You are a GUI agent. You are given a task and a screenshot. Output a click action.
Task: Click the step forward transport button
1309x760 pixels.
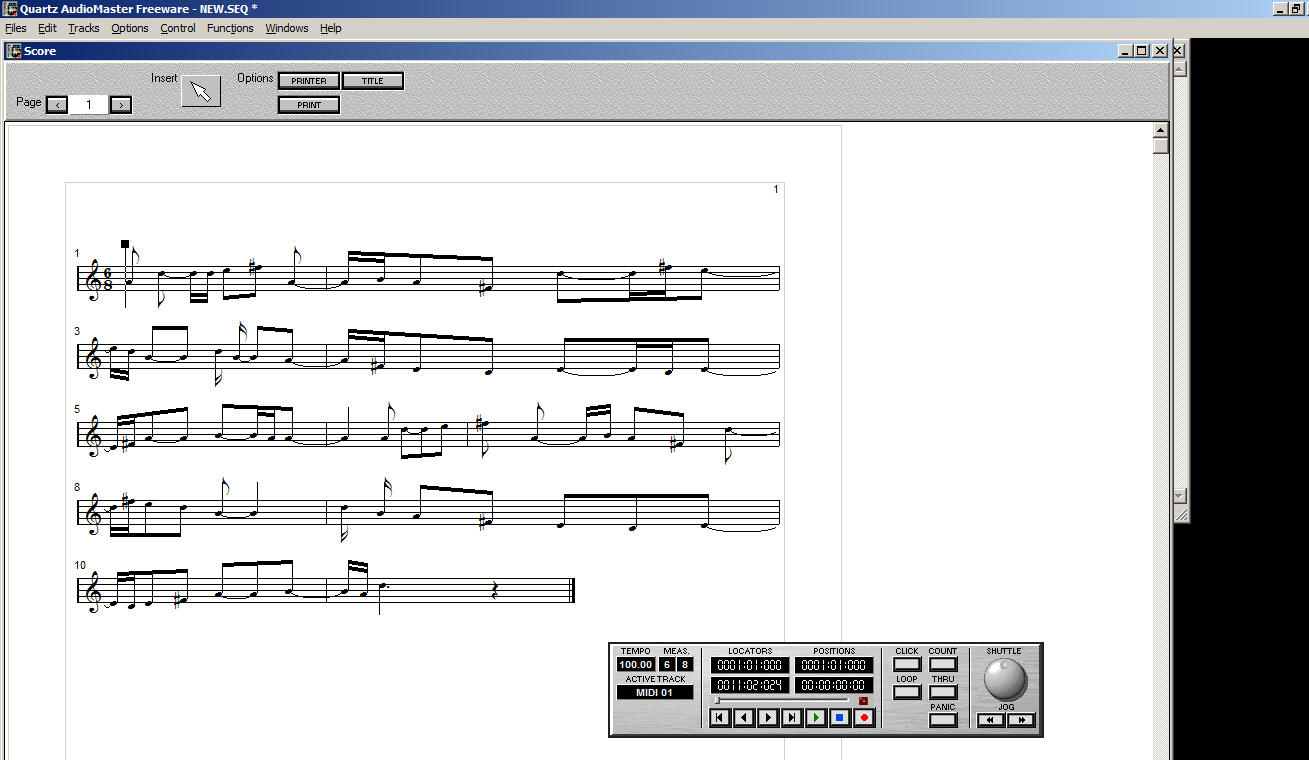click(768, 717)
